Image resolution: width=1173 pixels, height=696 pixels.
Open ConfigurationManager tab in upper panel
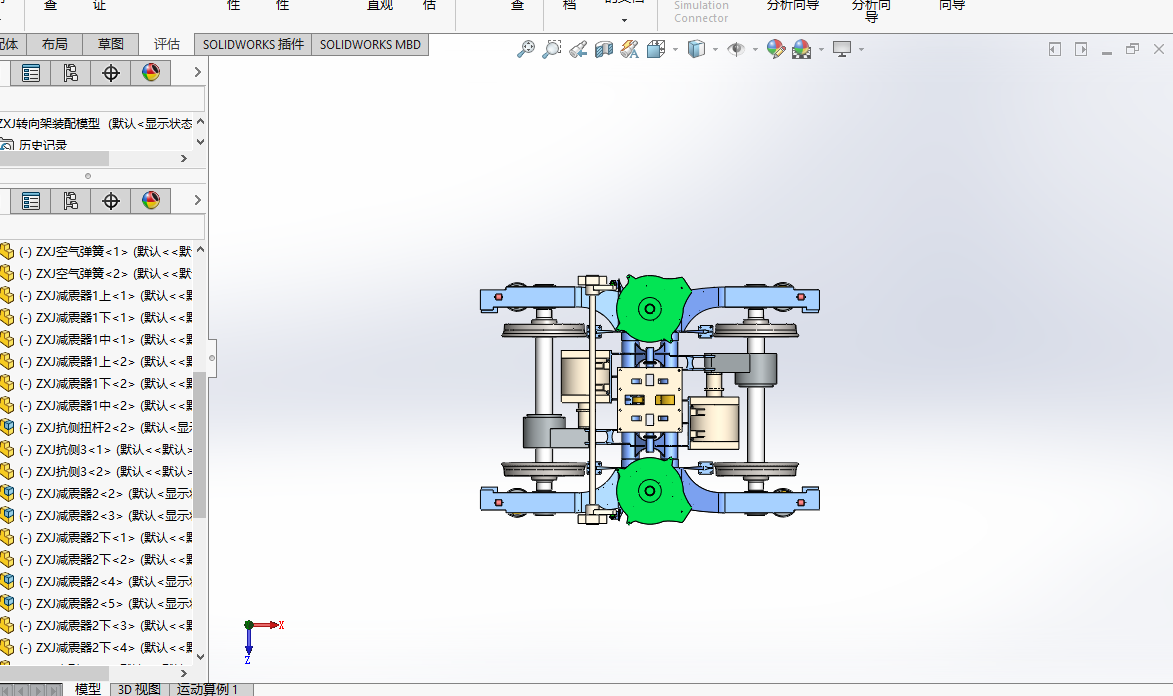tap(70, 73)
